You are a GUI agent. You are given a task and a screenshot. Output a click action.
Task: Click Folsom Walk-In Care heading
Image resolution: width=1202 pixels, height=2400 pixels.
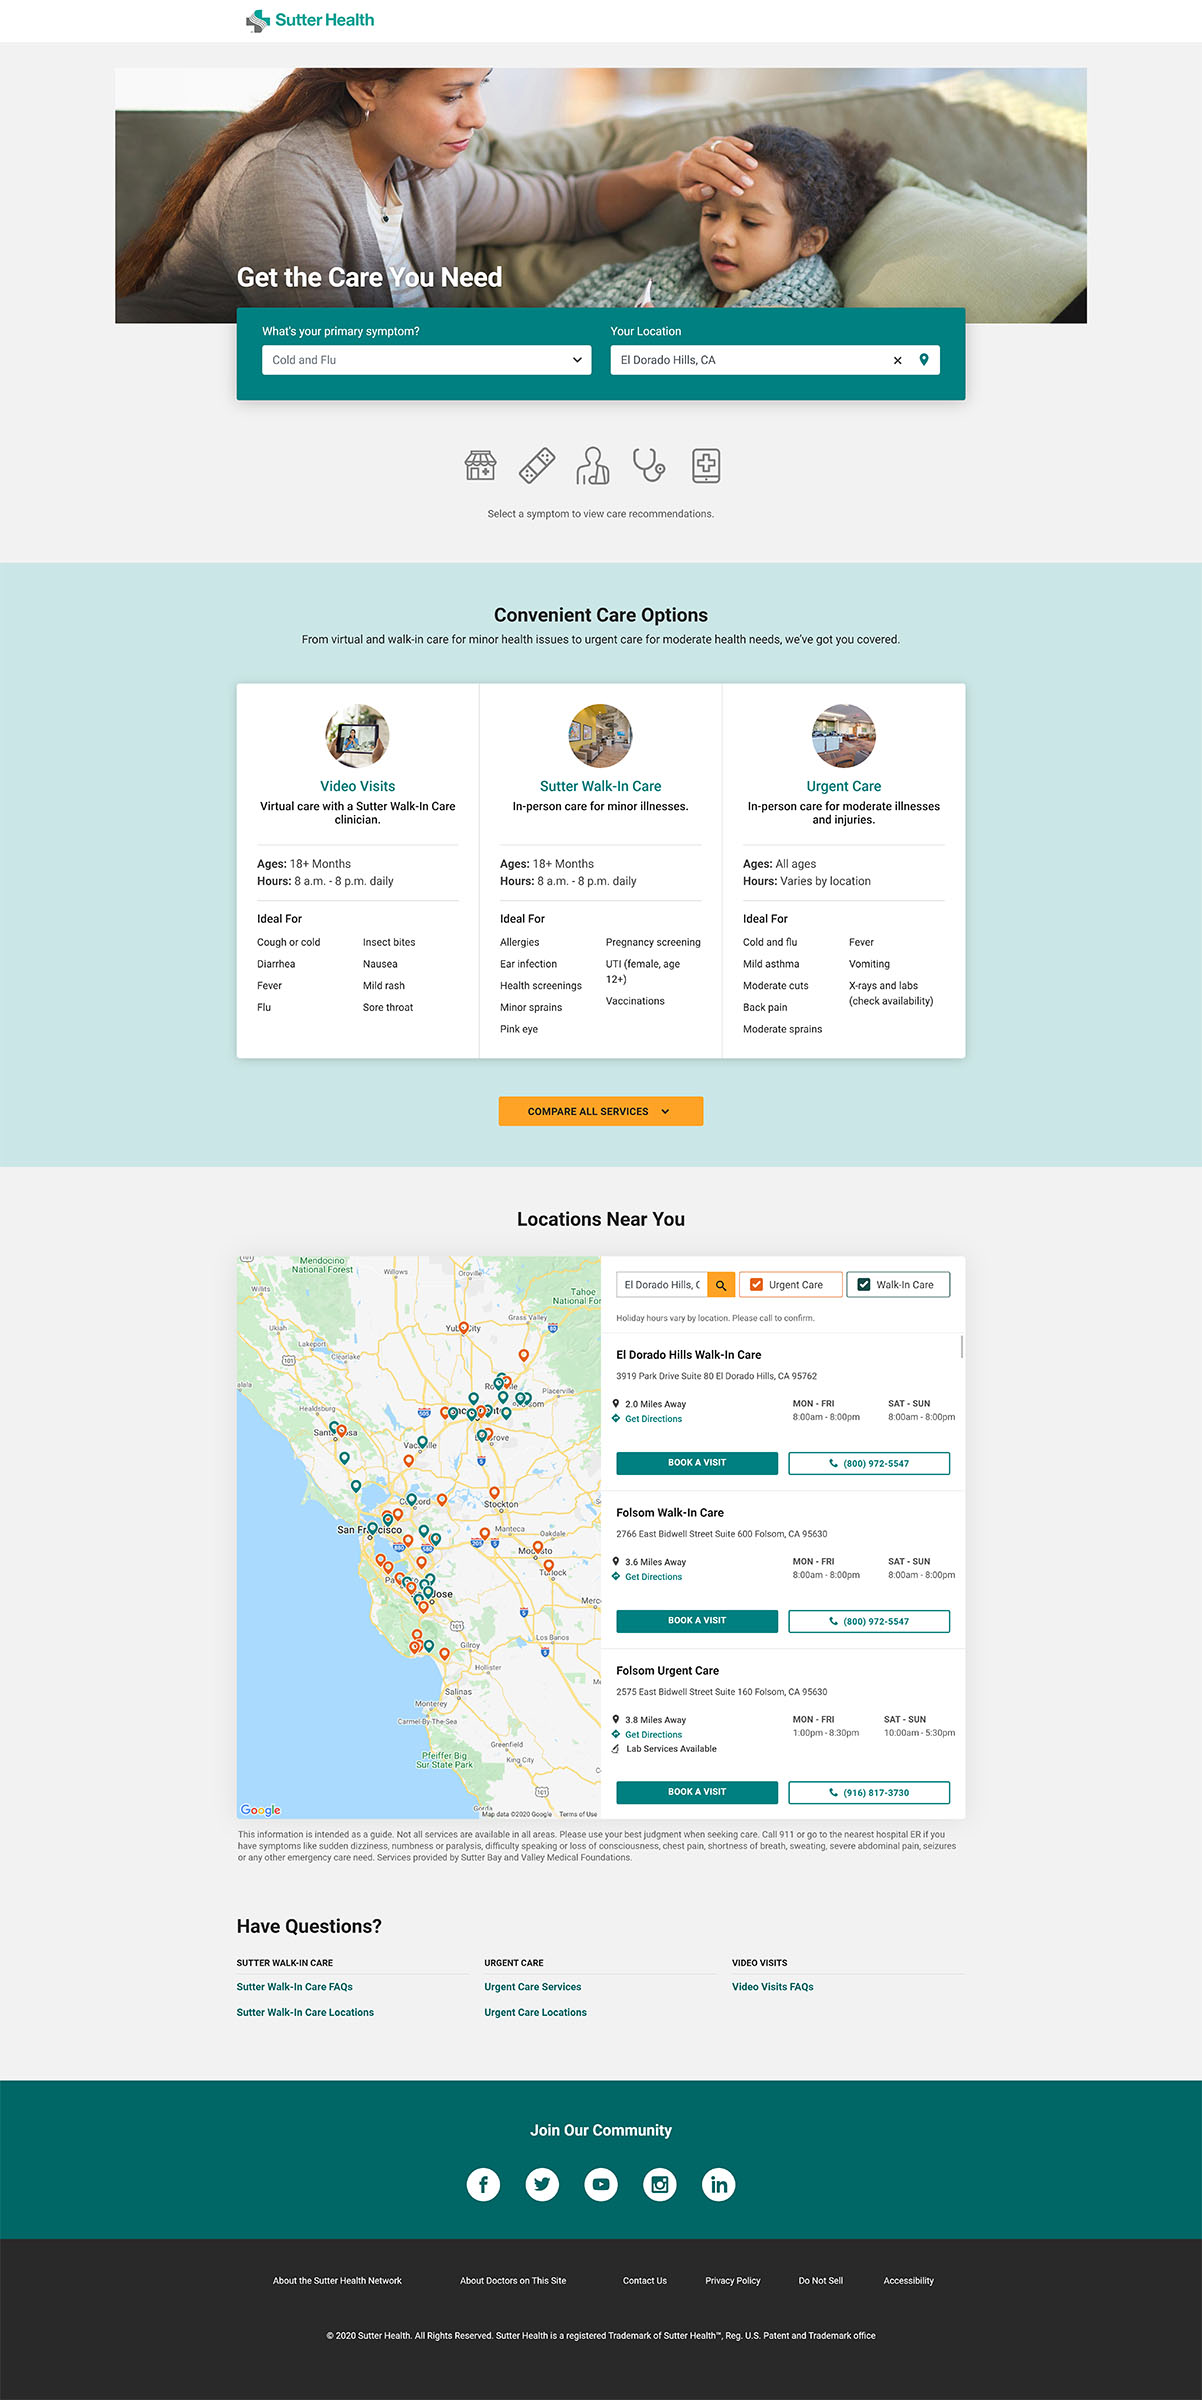(670, 1513)
